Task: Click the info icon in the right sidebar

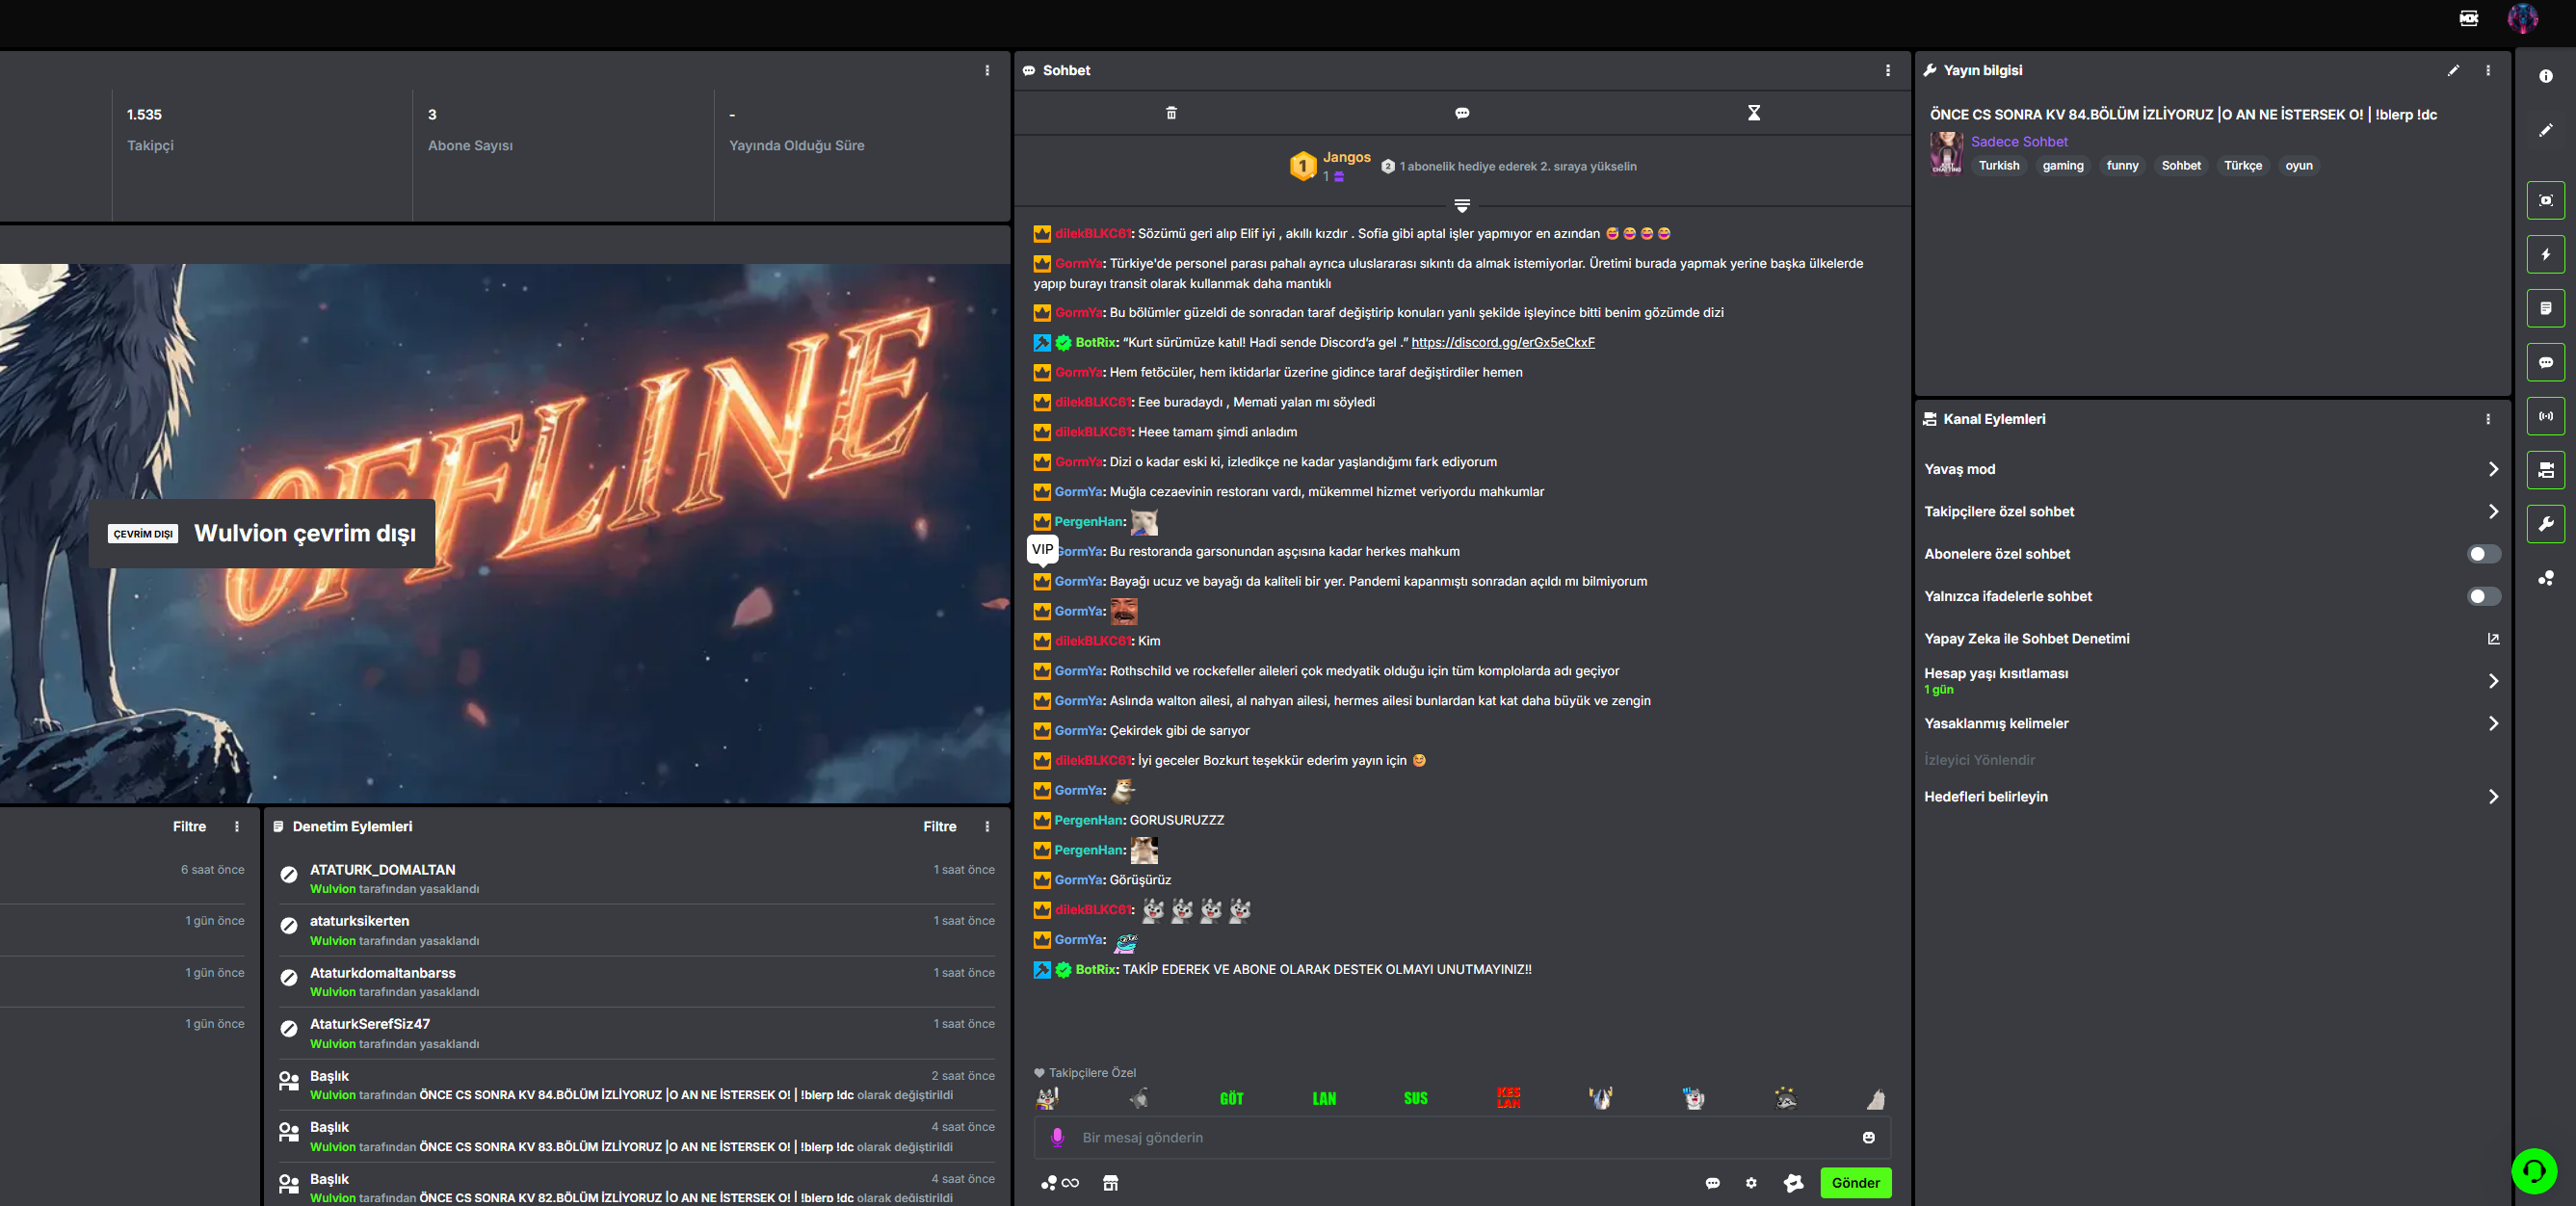Action: (x=2545, y=76)
